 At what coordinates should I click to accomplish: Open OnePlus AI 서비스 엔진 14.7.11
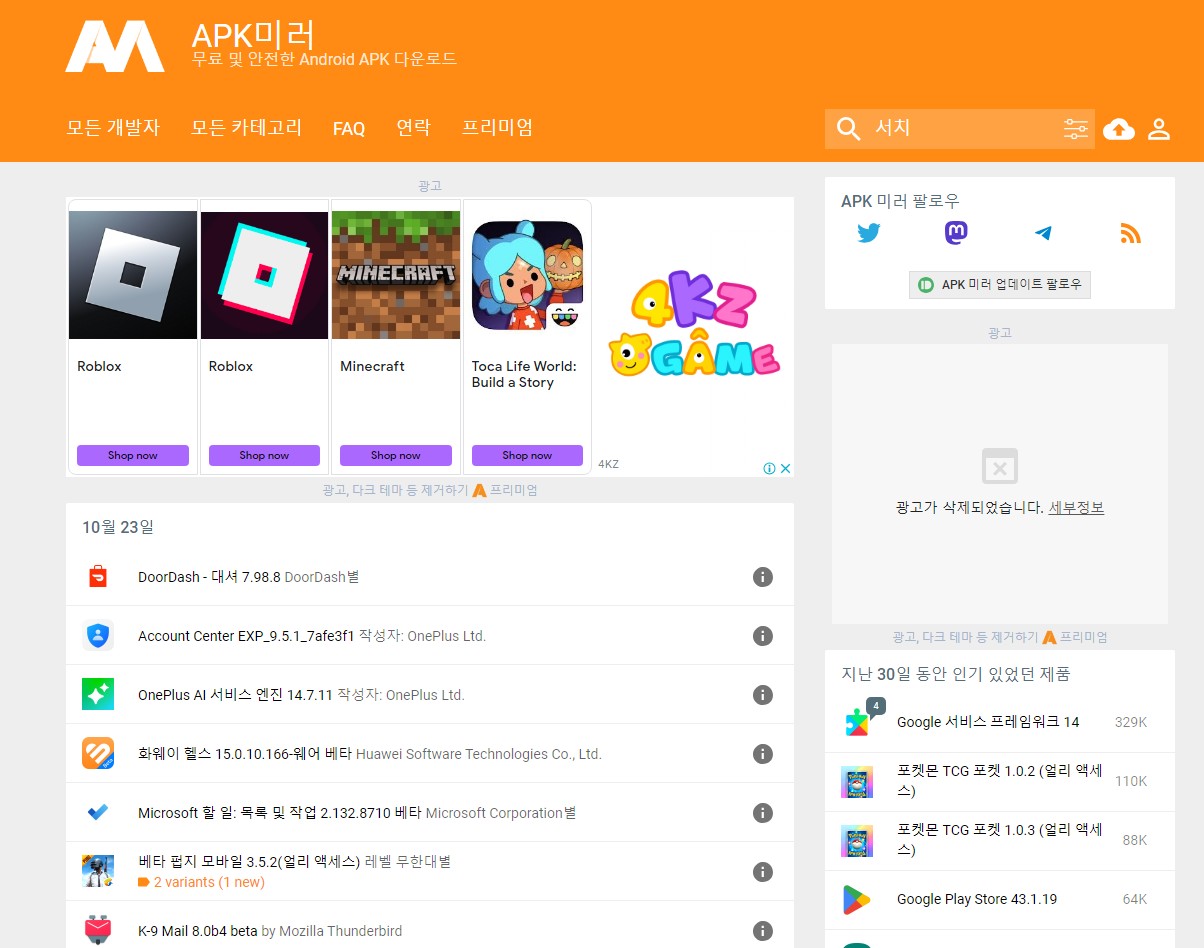pyautogui.click(x=235, y=695)
